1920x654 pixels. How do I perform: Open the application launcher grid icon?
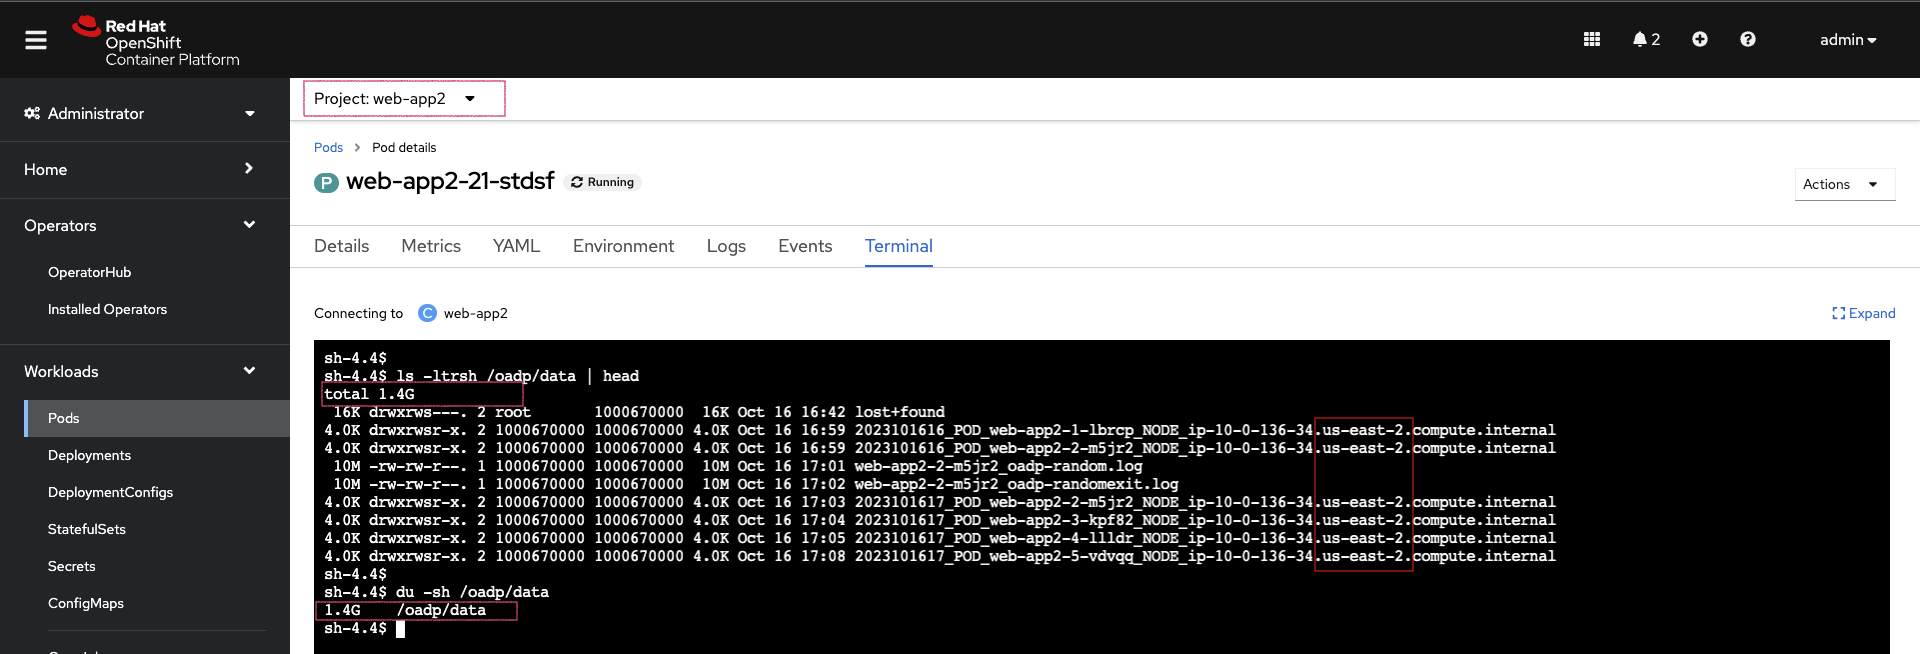(1592, 39)
